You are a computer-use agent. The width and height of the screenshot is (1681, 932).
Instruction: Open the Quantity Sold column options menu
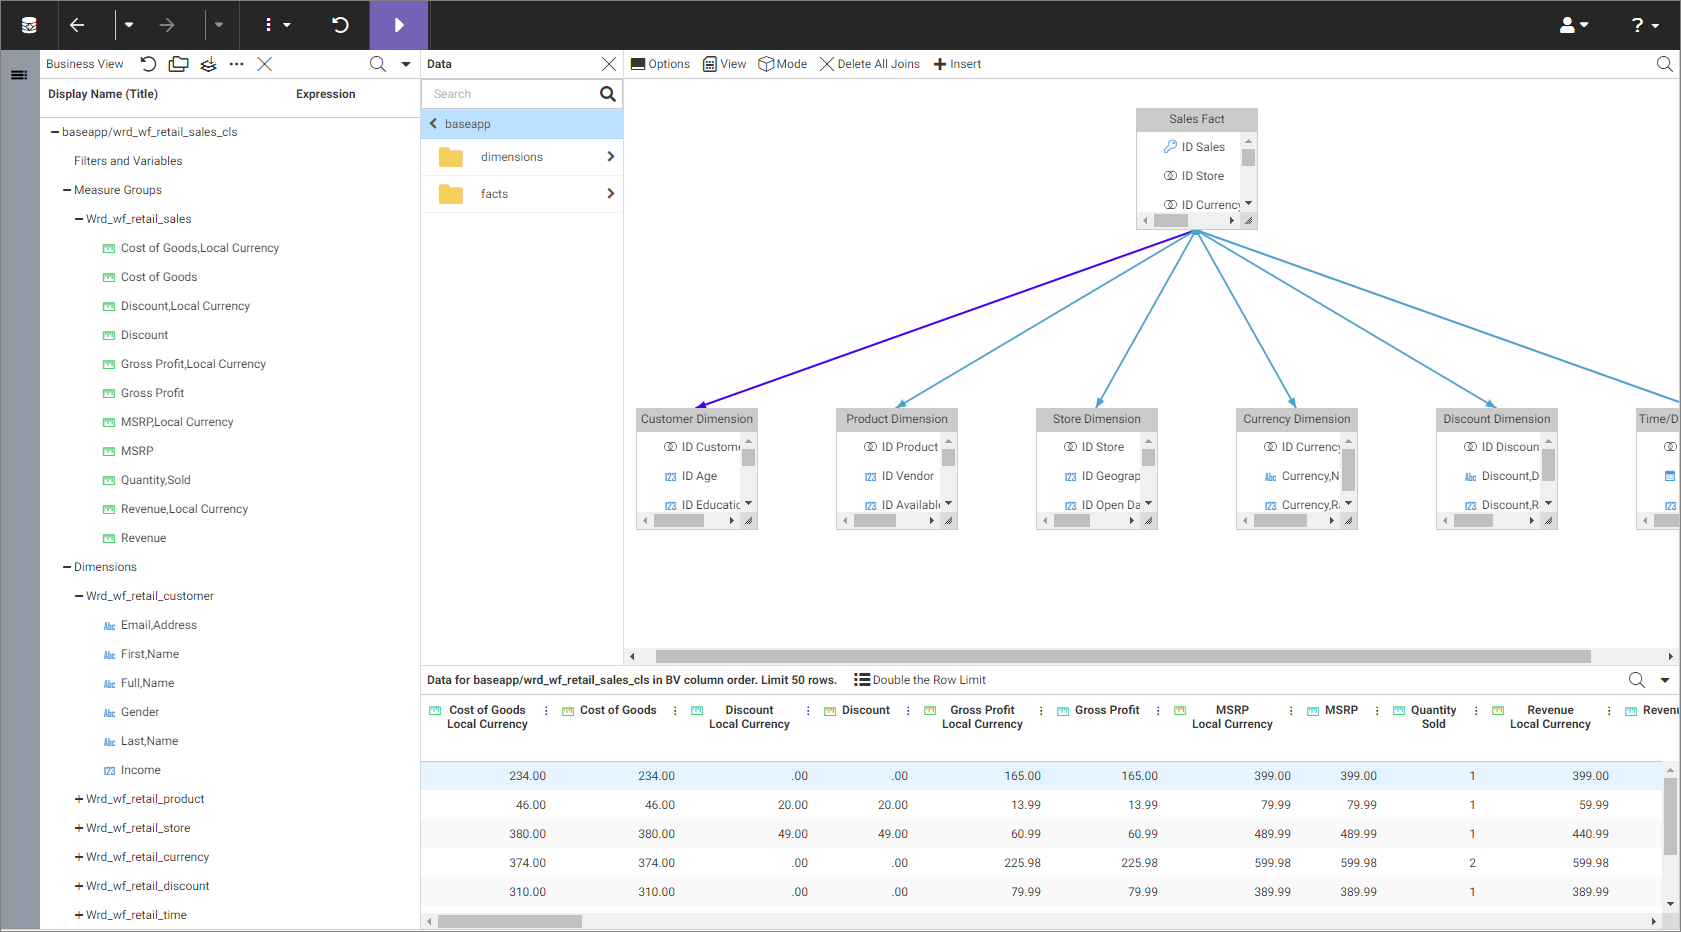click(x=1476, y=711)
